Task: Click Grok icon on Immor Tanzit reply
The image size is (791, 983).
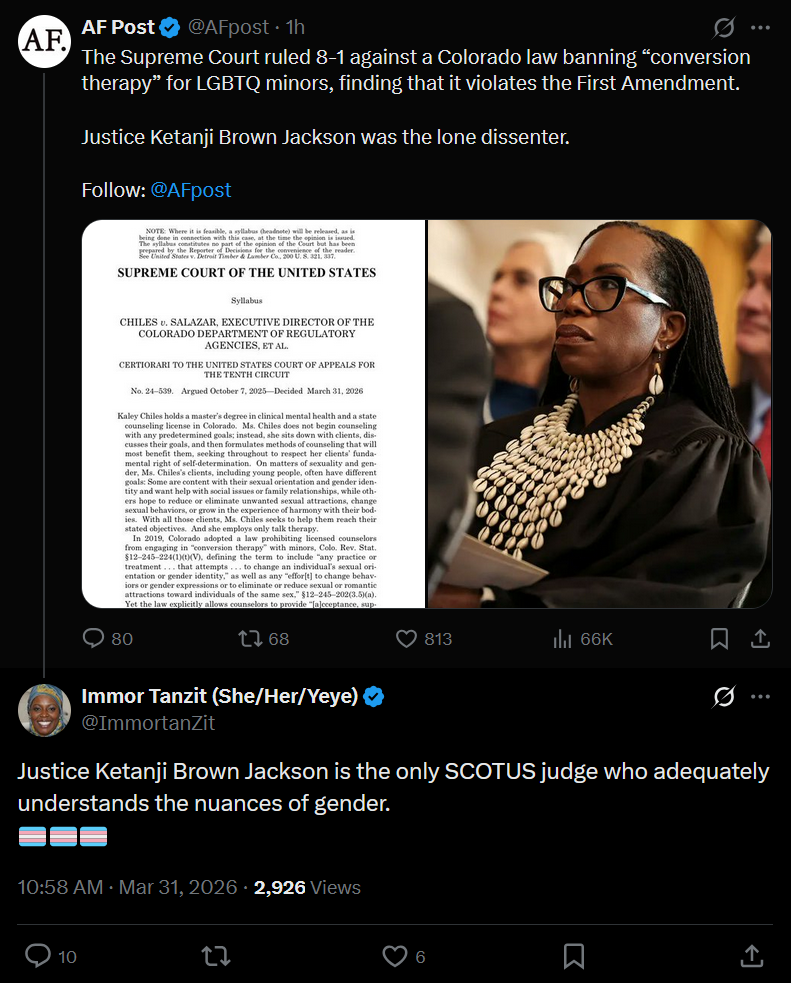Action: tap(724, 697)
